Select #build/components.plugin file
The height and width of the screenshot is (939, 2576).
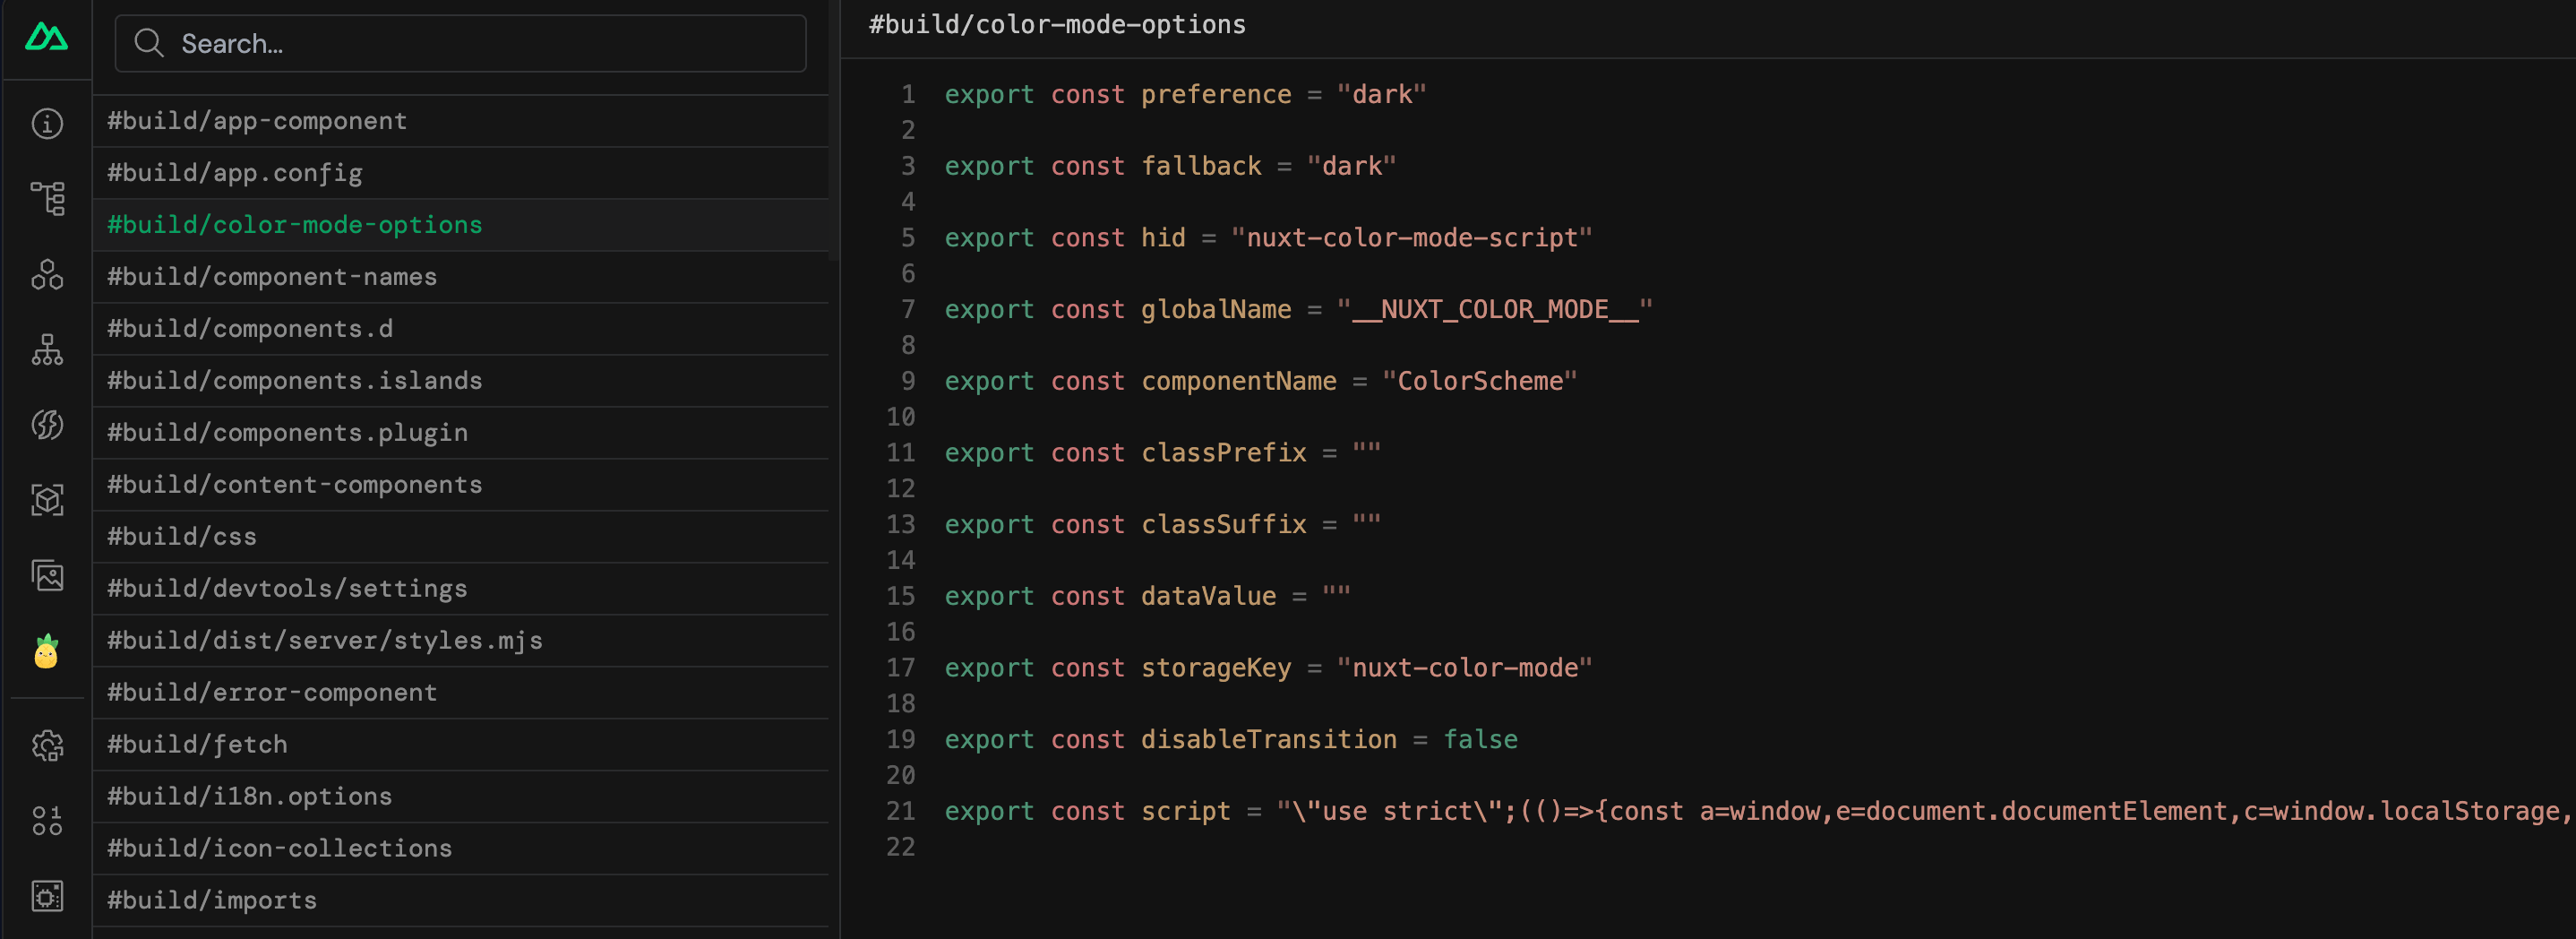coord(460,433)
